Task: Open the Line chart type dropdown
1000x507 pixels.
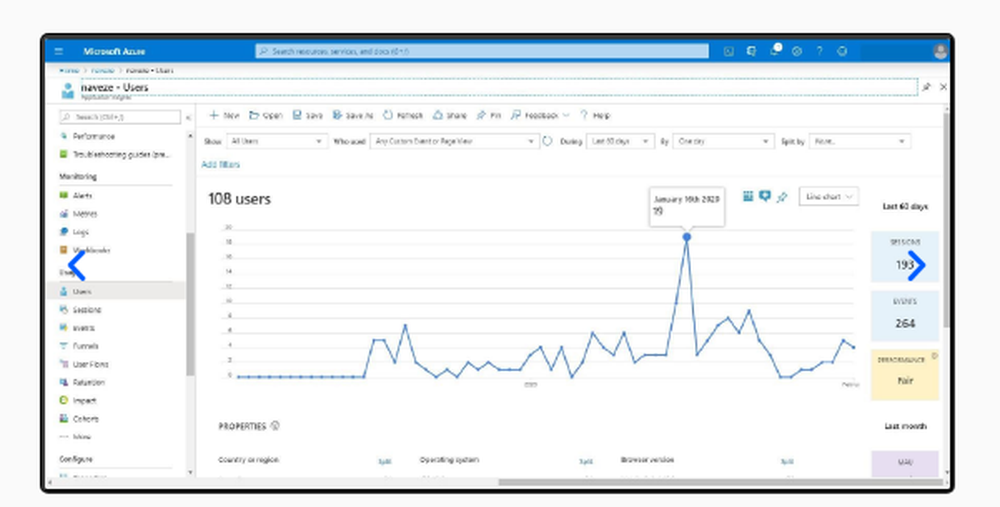Action: 828,196
